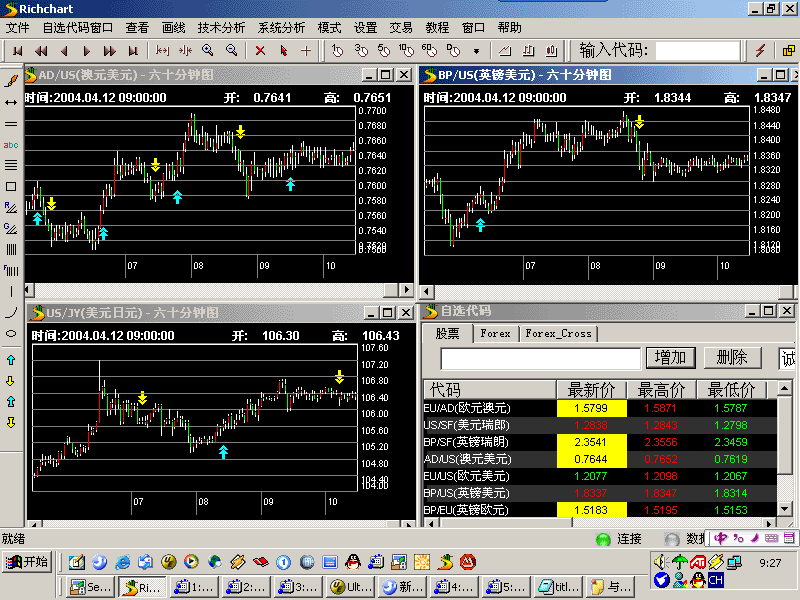Image resolution: width=800 pixels, height=600 pixels.
Task: Select the line chart style icon
Action: click(505, 51)
